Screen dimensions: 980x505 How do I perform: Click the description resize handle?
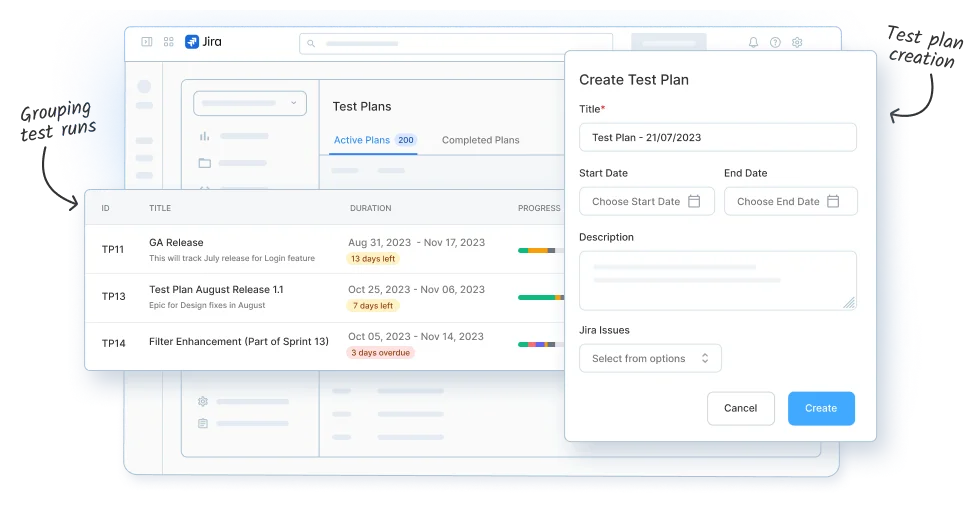pyautogui.click(x=849, y=303)
